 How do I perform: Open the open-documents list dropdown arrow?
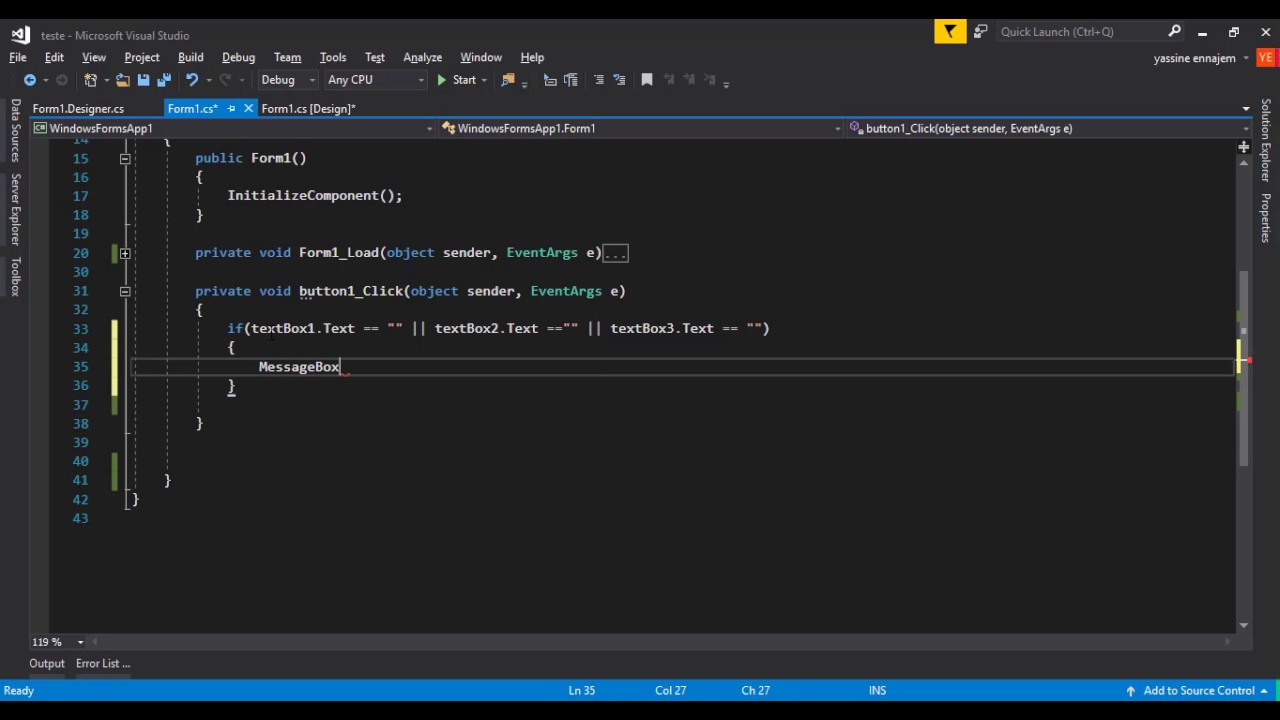point(1246,108)
